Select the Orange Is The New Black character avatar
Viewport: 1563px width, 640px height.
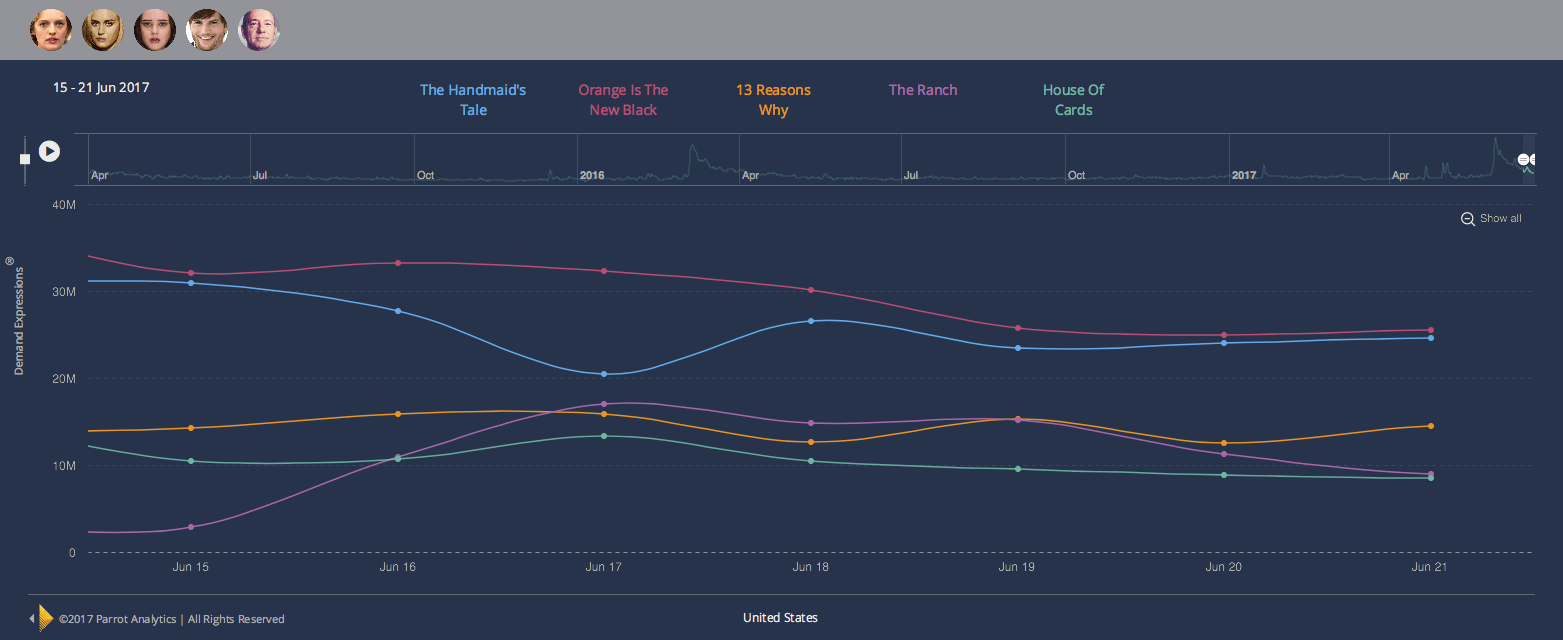tap(103, 29)
